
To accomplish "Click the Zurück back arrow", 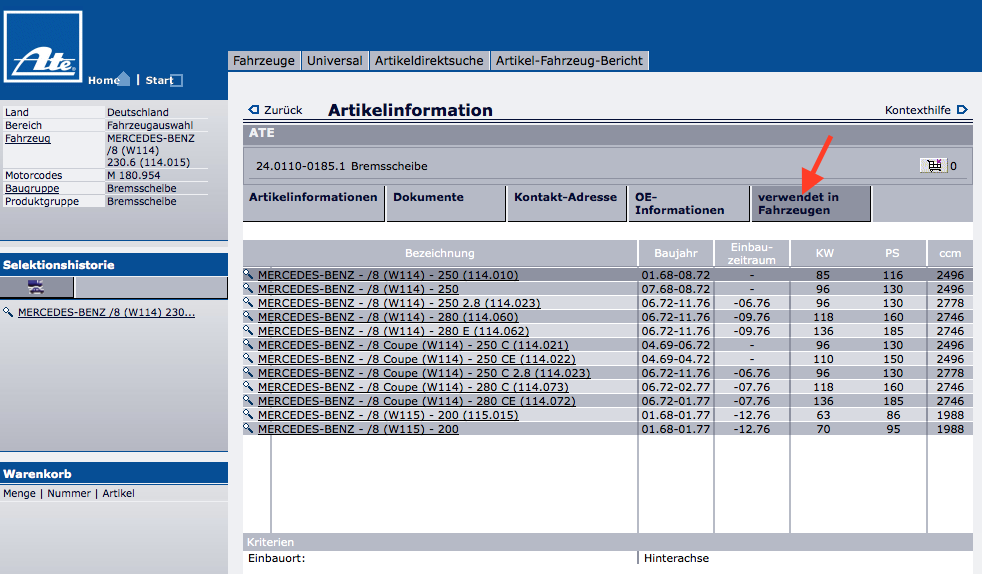I will coord(254,110).
